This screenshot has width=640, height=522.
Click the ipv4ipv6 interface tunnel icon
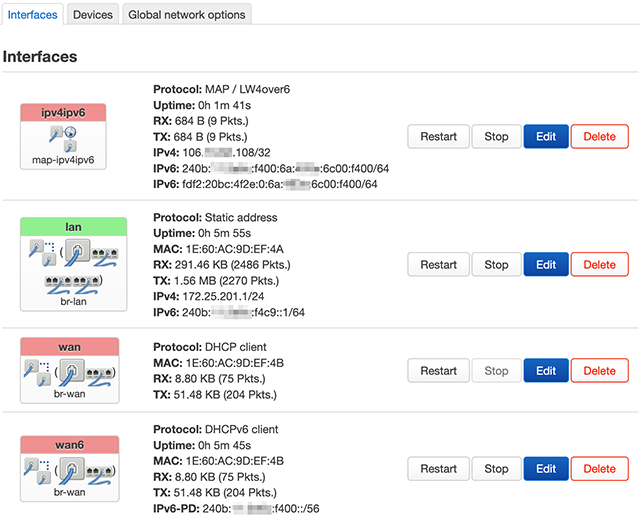coord(69,138)
